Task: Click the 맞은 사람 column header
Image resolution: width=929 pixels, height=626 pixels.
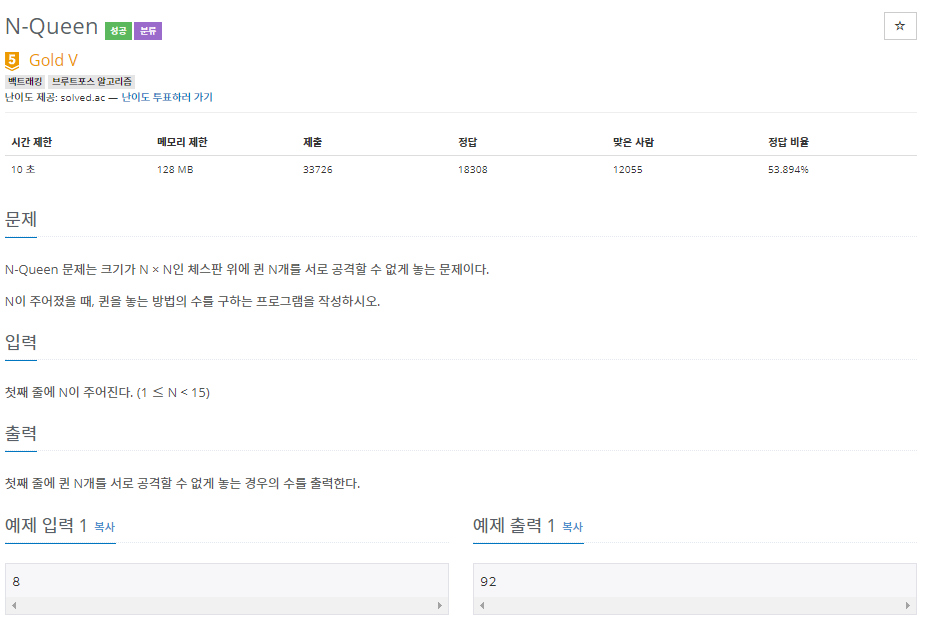Action: pos(633,142)
